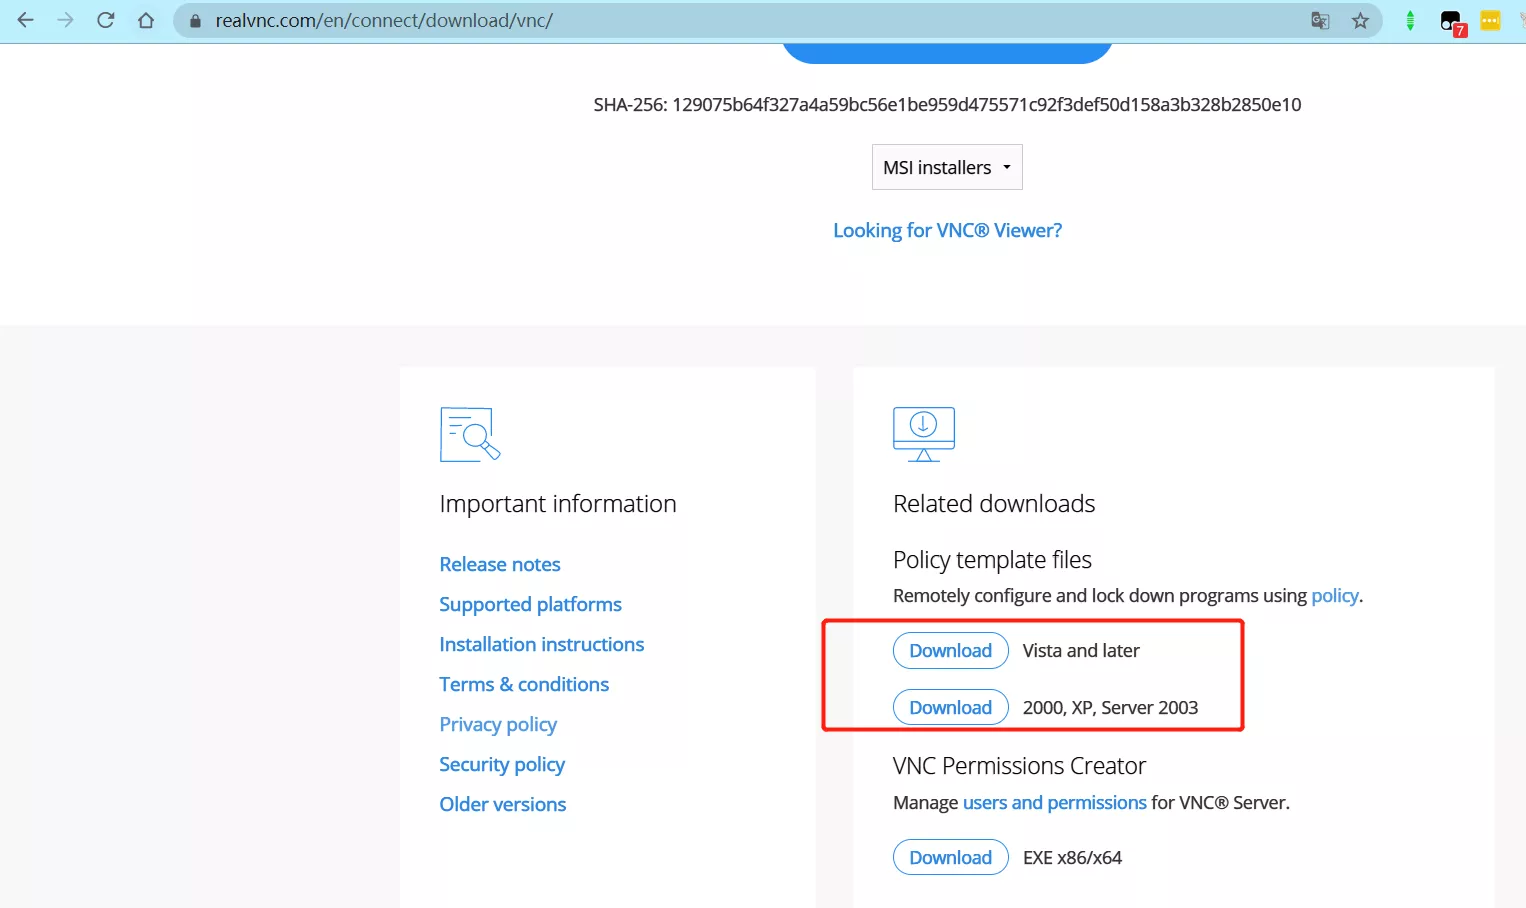1526x908 pixels.
Task: Download VNC Permissions Creator EXE x86/x64
Action: (x=950, y=857)
